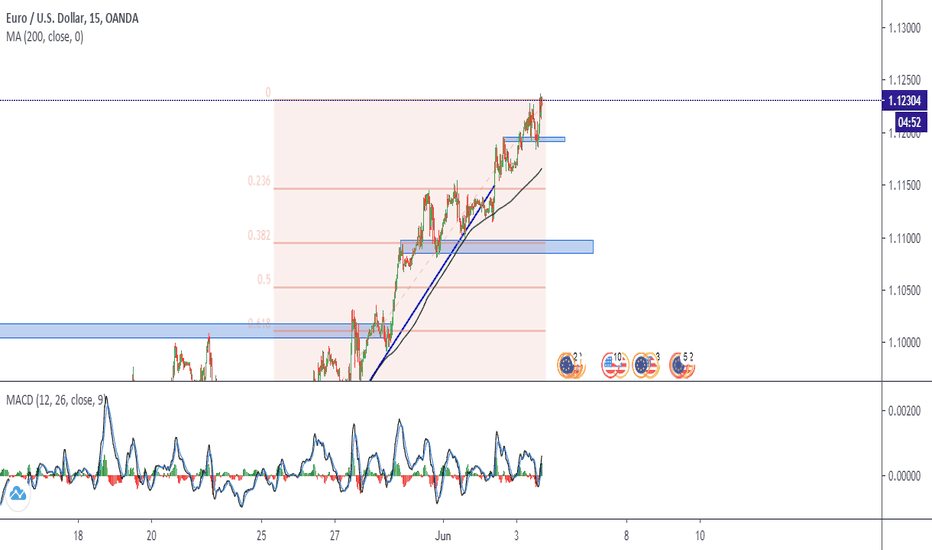
Task: Click the 0.00200 MACD axis label
Action: 905,411
